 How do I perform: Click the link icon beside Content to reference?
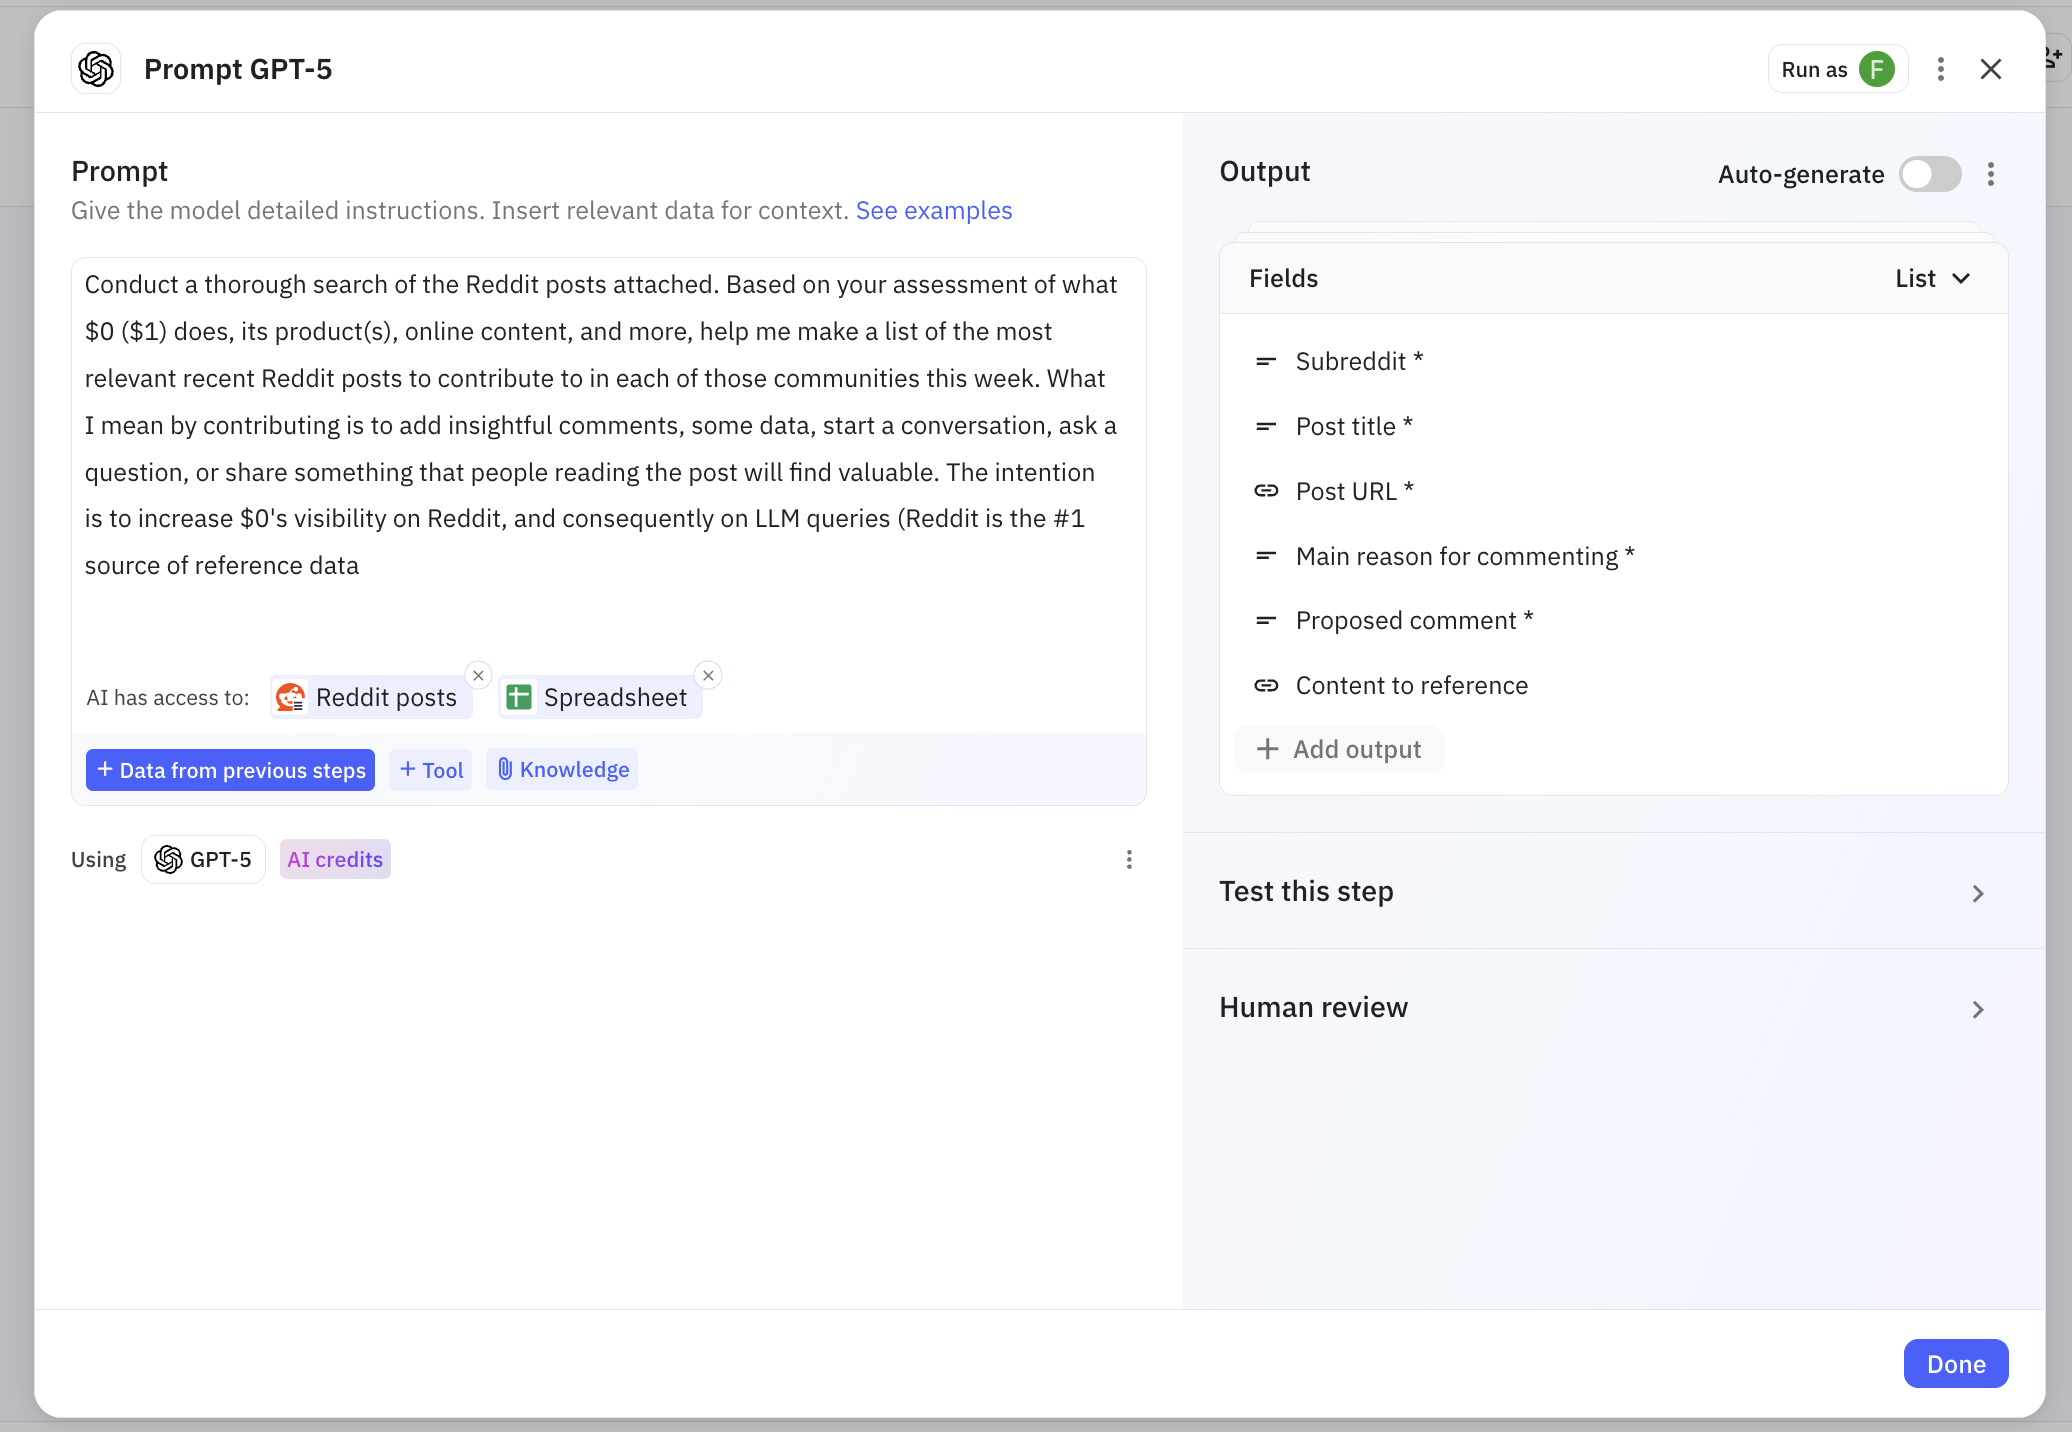click(x=1266, y=685)
